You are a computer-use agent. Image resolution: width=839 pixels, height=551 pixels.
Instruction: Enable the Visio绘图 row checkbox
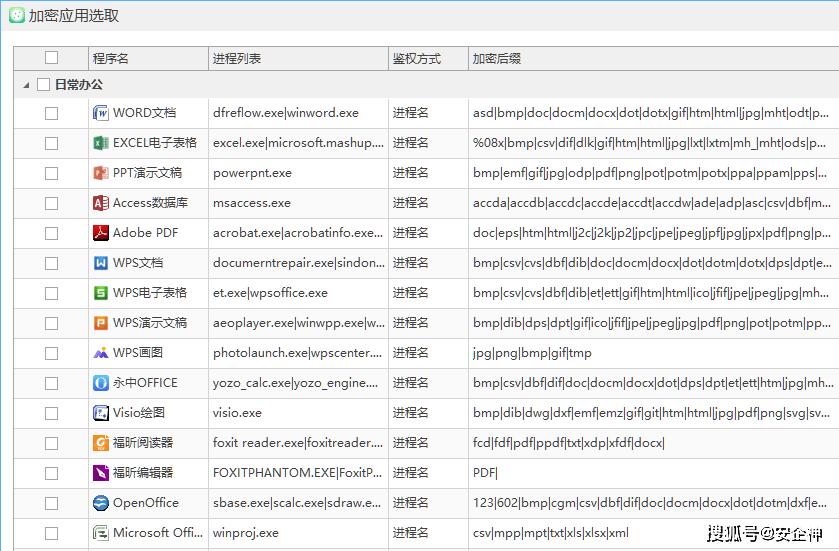click(x=52, y=413)
